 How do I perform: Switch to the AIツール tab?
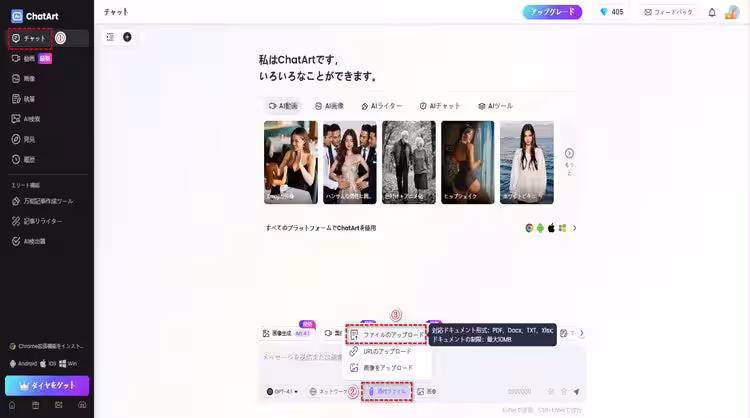click(x=495, y=106)
